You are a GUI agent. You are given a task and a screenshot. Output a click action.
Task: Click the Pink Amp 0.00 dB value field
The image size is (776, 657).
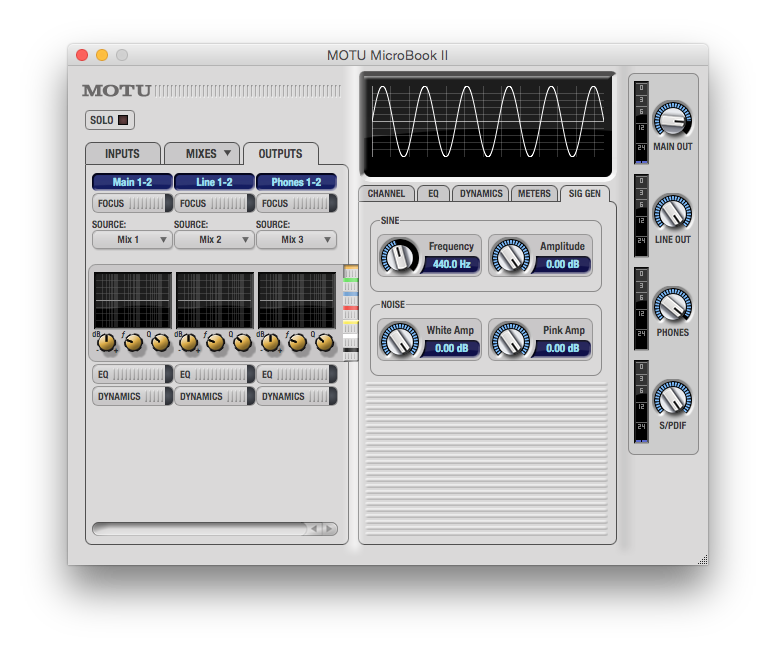[x=562, y=348]
